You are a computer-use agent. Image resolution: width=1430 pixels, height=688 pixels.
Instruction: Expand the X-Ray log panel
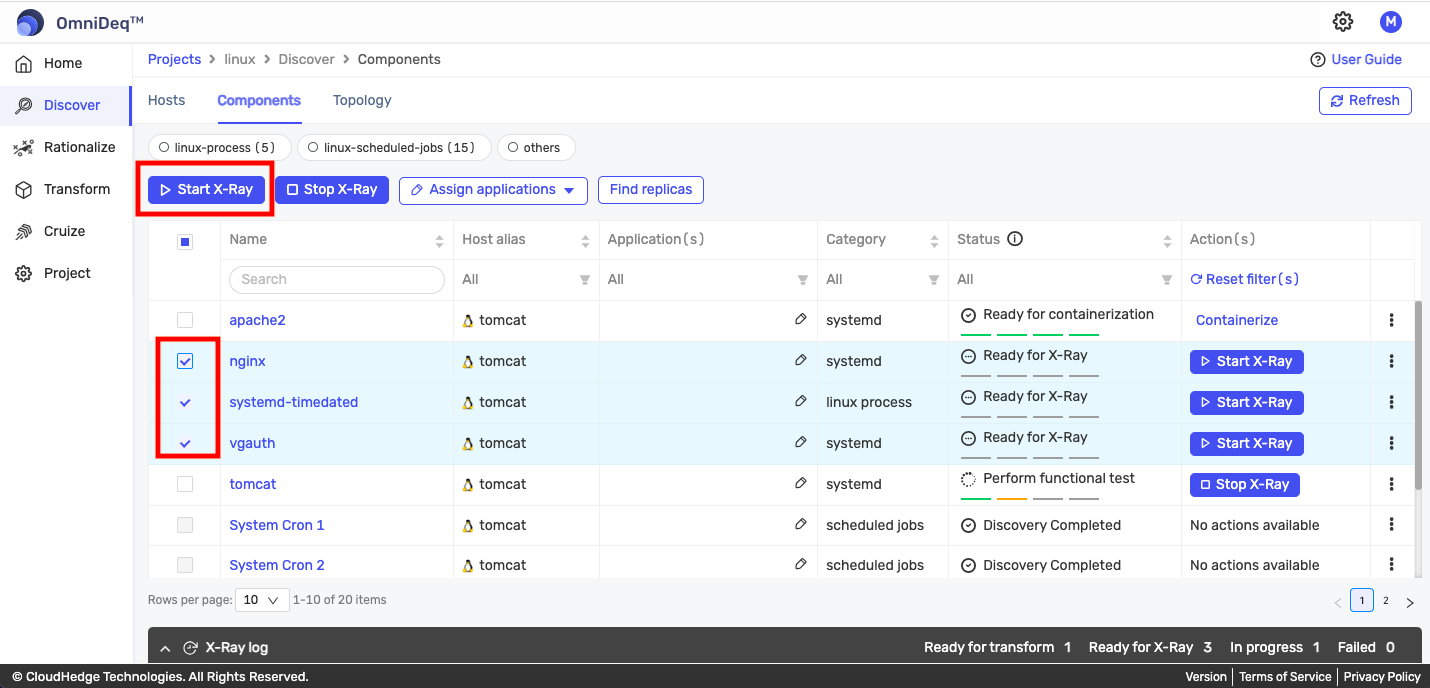pos(166,648)
